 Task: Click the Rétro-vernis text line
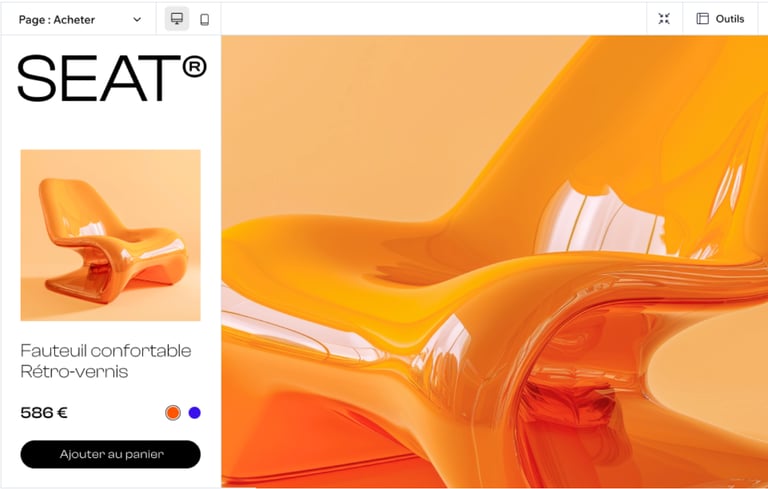[x=74, y=371]
